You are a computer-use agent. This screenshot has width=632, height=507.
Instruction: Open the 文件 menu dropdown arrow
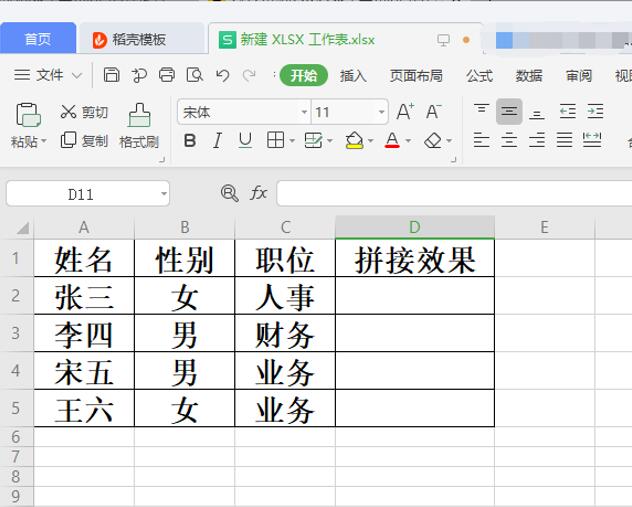[x=77, y=75]
